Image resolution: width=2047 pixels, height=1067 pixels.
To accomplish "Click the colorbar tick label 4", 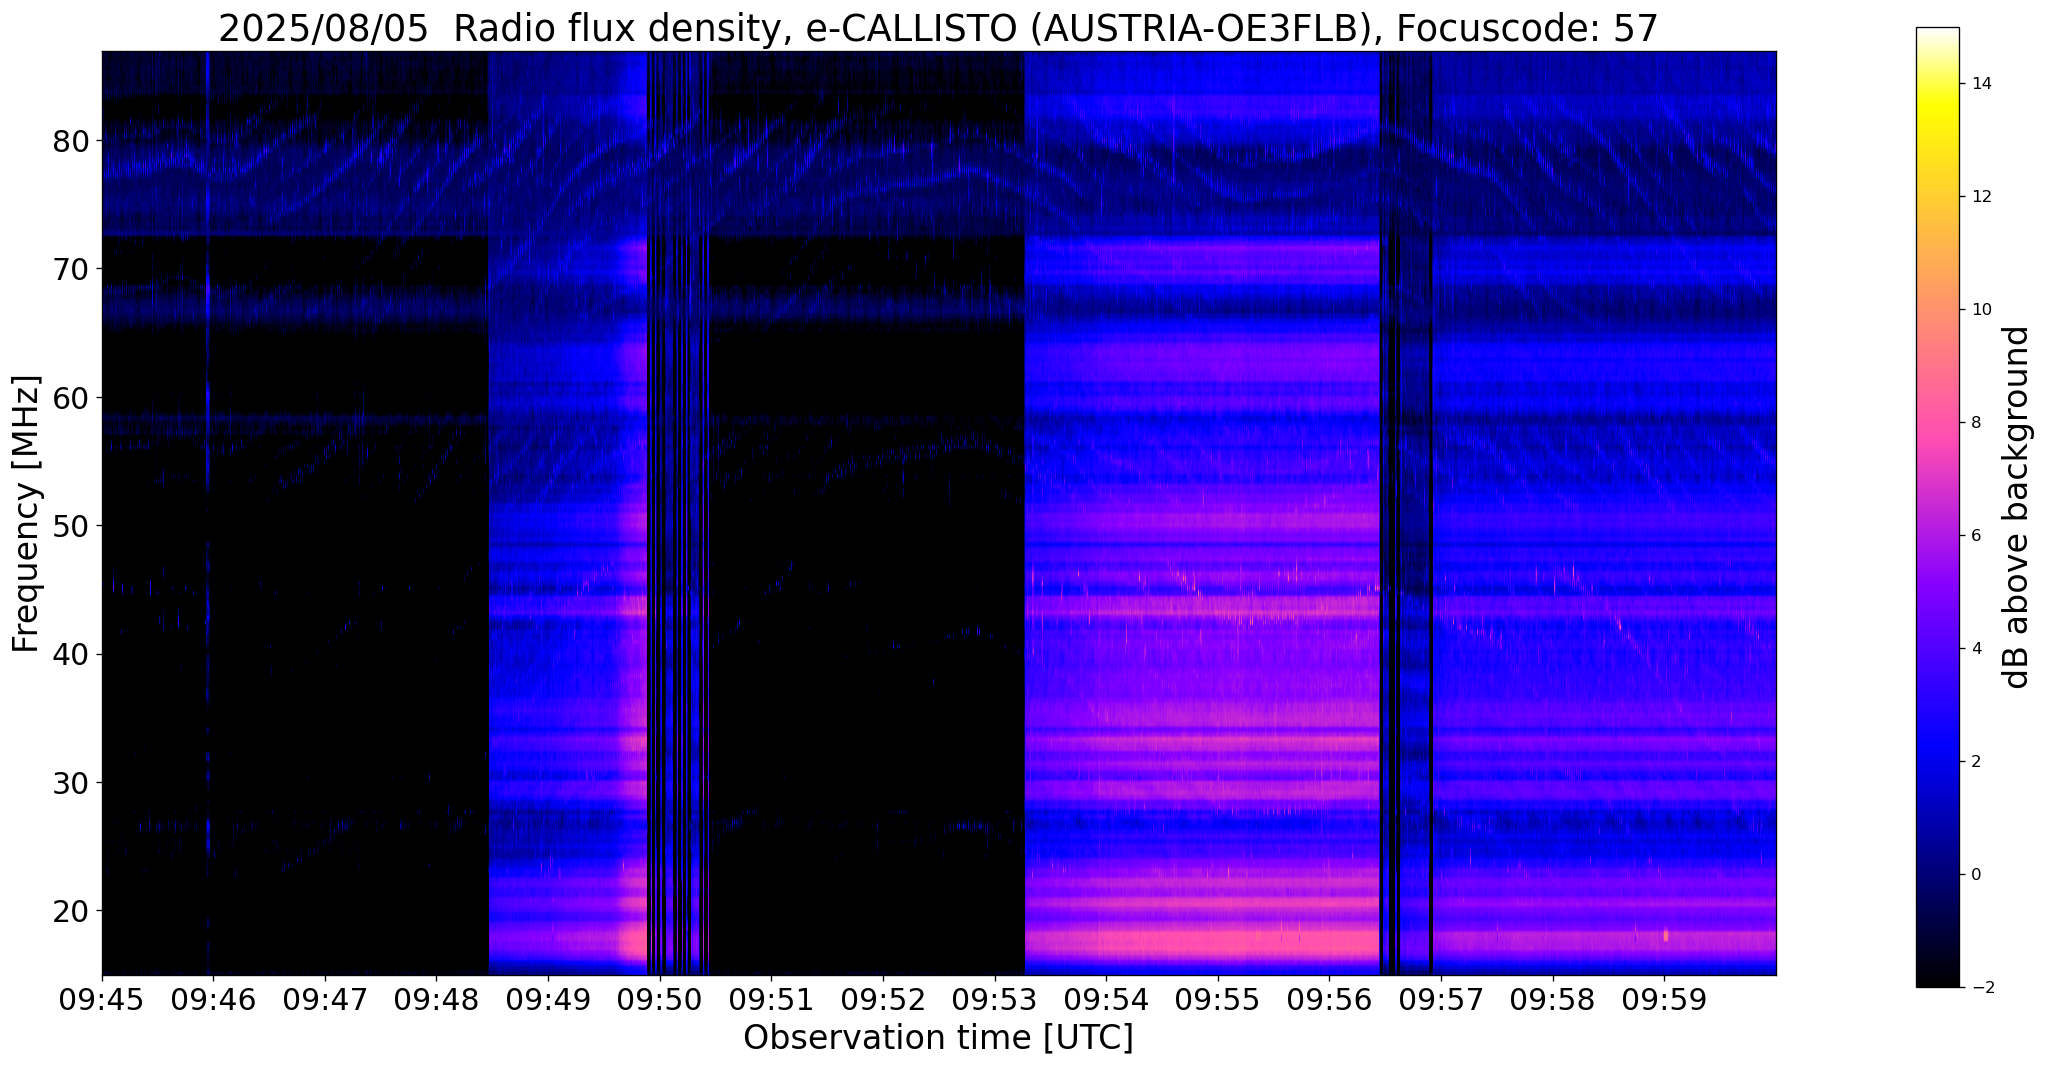I will pos(1974,649).
